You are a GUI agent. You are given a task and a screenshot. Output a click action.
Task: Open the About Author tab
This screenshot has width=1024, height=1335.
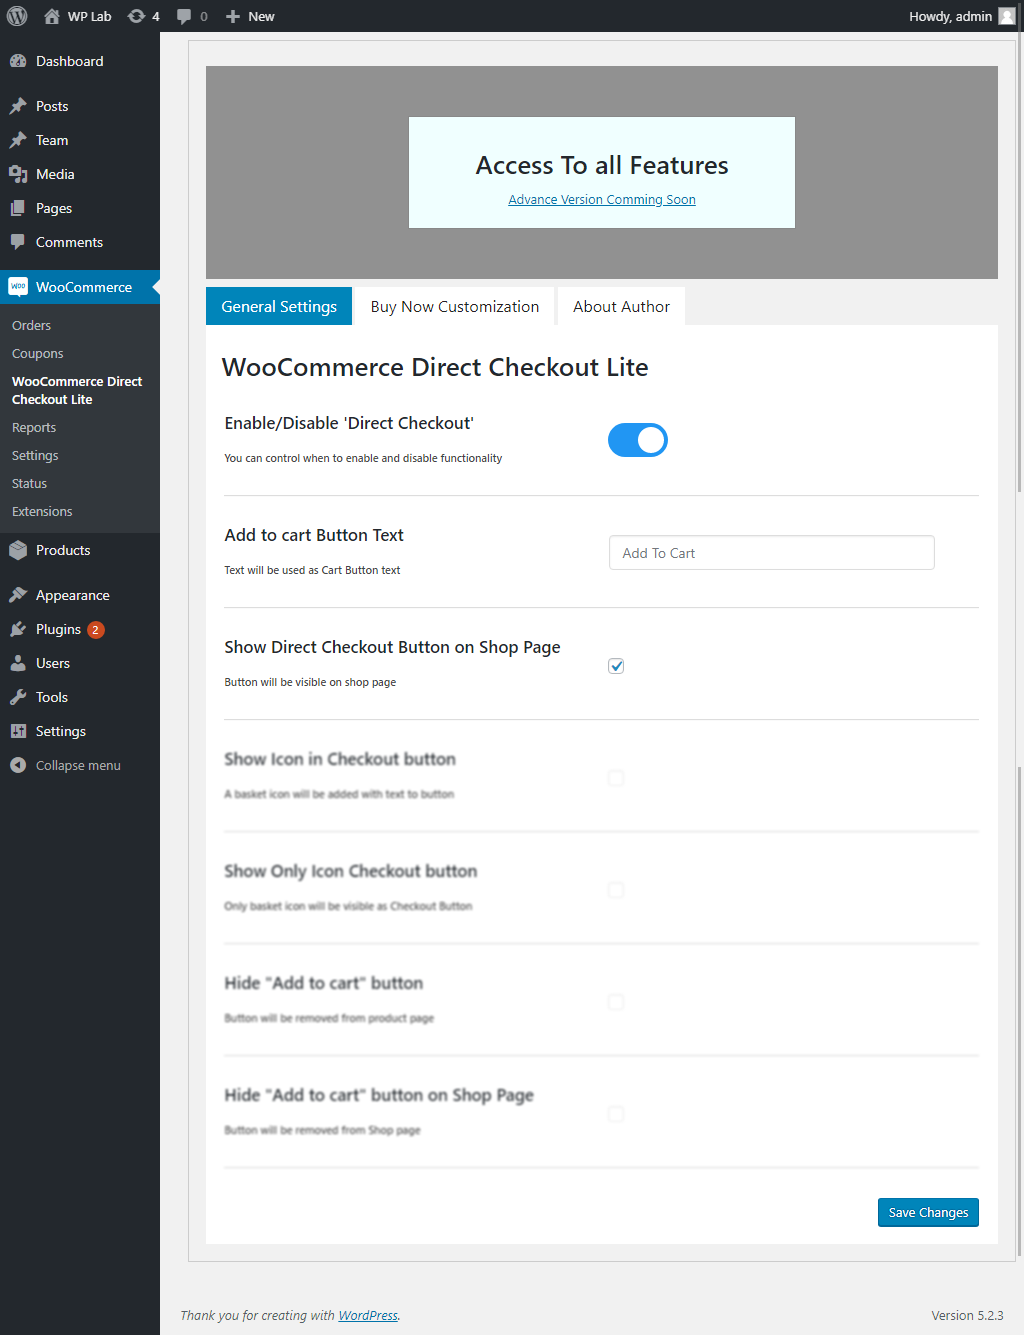coord(621,306)
